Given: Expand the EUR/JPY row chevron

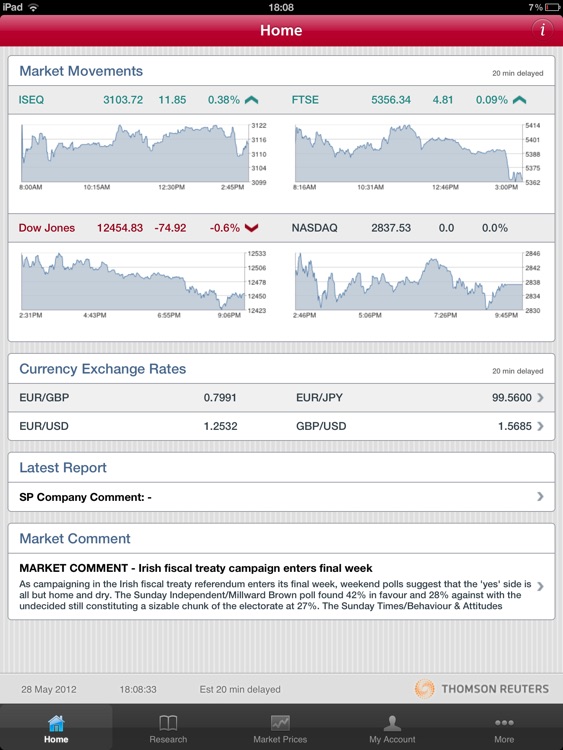Looking at the screenshot, I should click(540, 397).
